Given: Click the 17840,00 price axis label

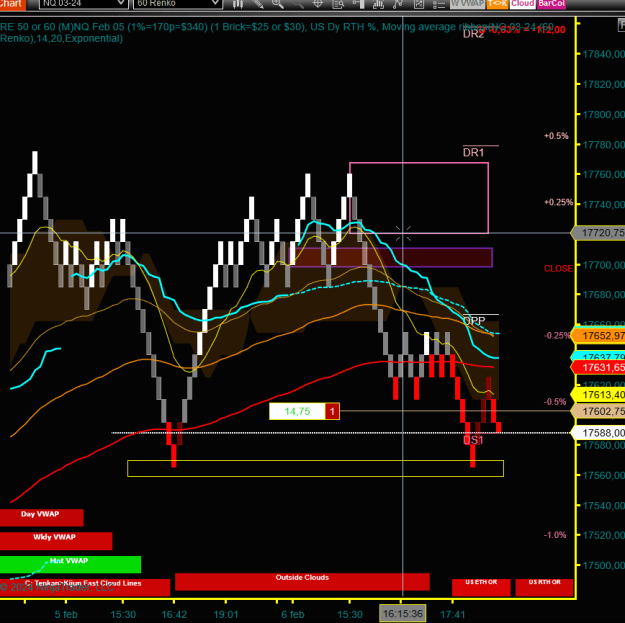Looking at the screenshot, I should [x=603, y=54].
